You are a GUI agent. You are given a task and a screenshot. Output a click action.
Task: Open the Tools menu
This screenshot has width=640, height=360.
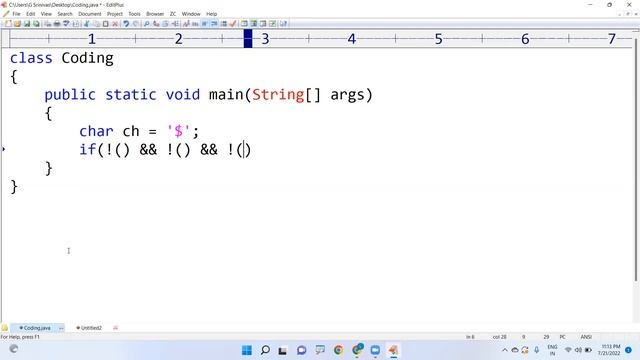134,14
